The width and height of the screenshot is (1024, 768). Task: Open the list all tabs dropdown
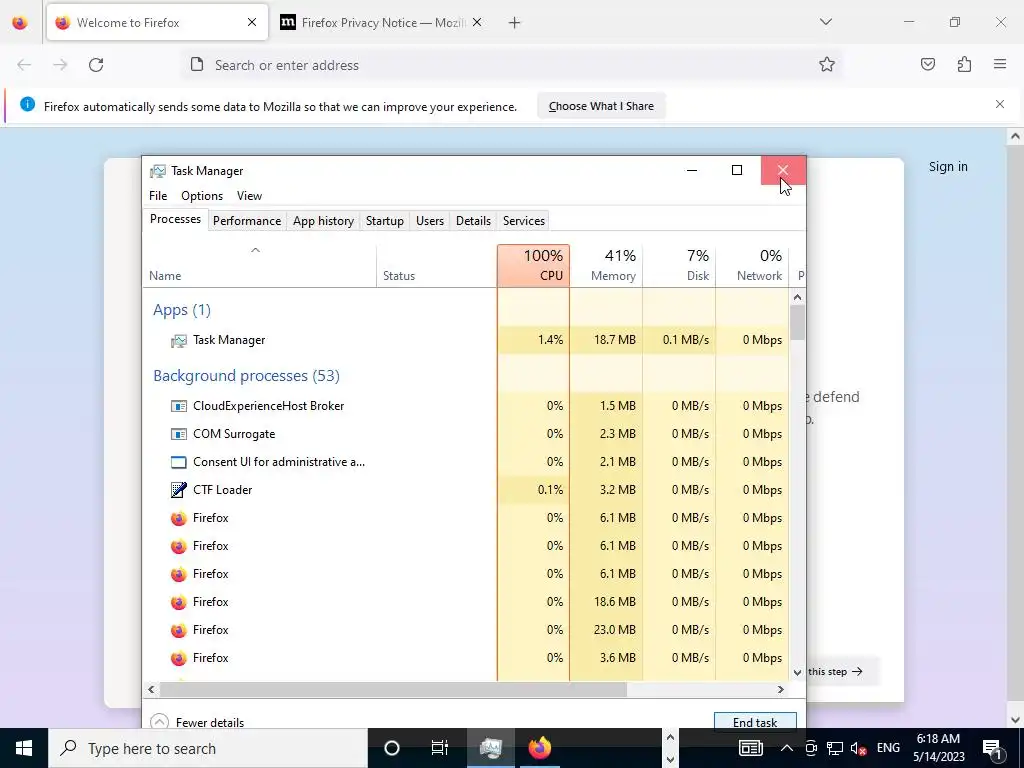click(825, 22)
